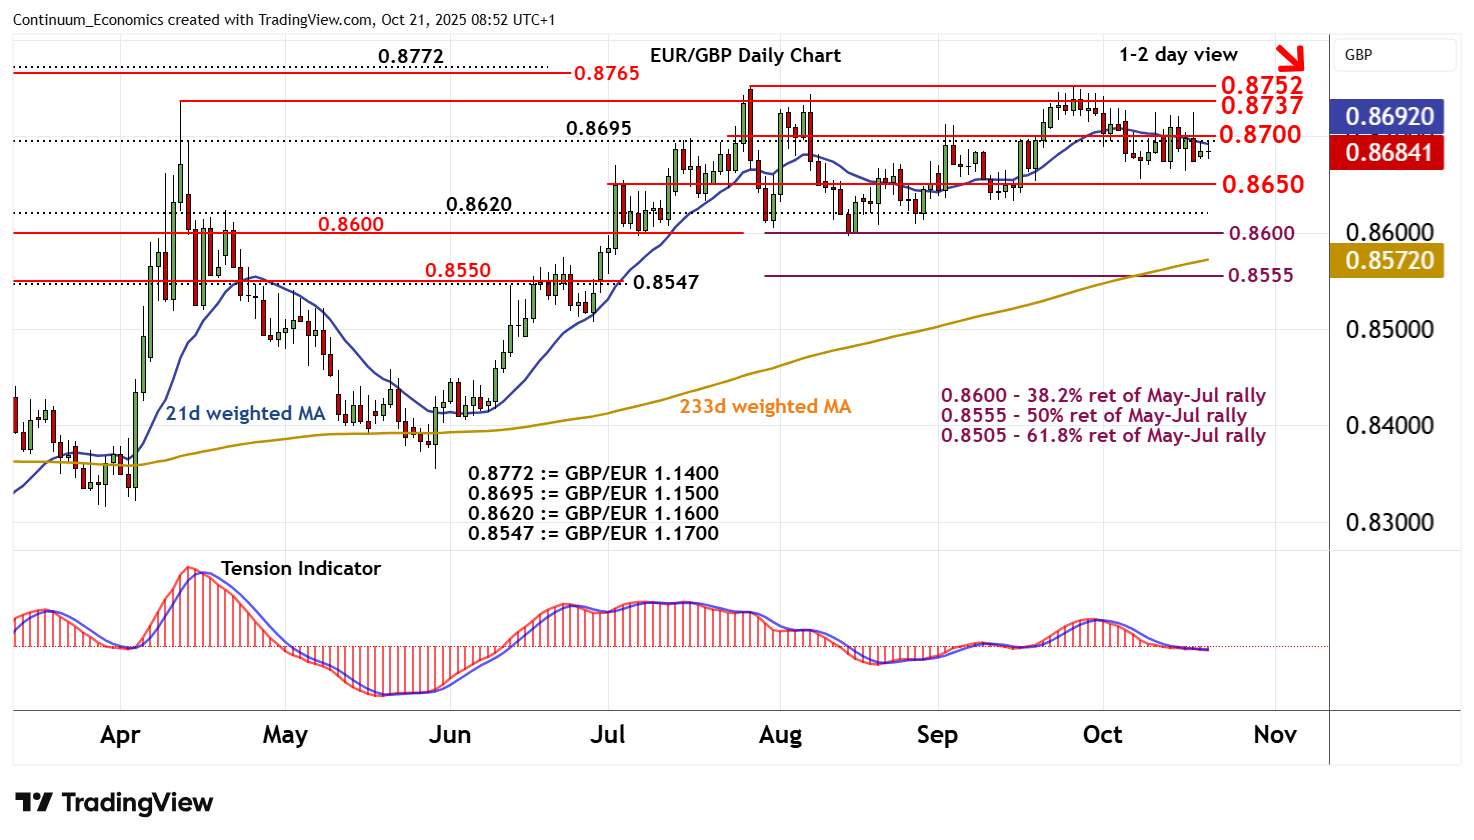
Task: Click the 233d weighted MA label
Action: tap(765, 406)
